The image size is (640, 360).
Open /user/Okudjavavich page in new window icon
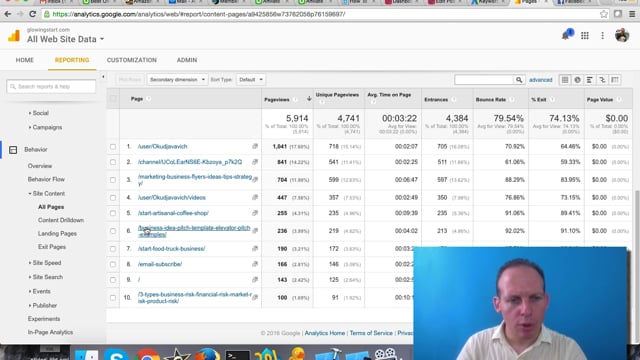pos(255,146)
